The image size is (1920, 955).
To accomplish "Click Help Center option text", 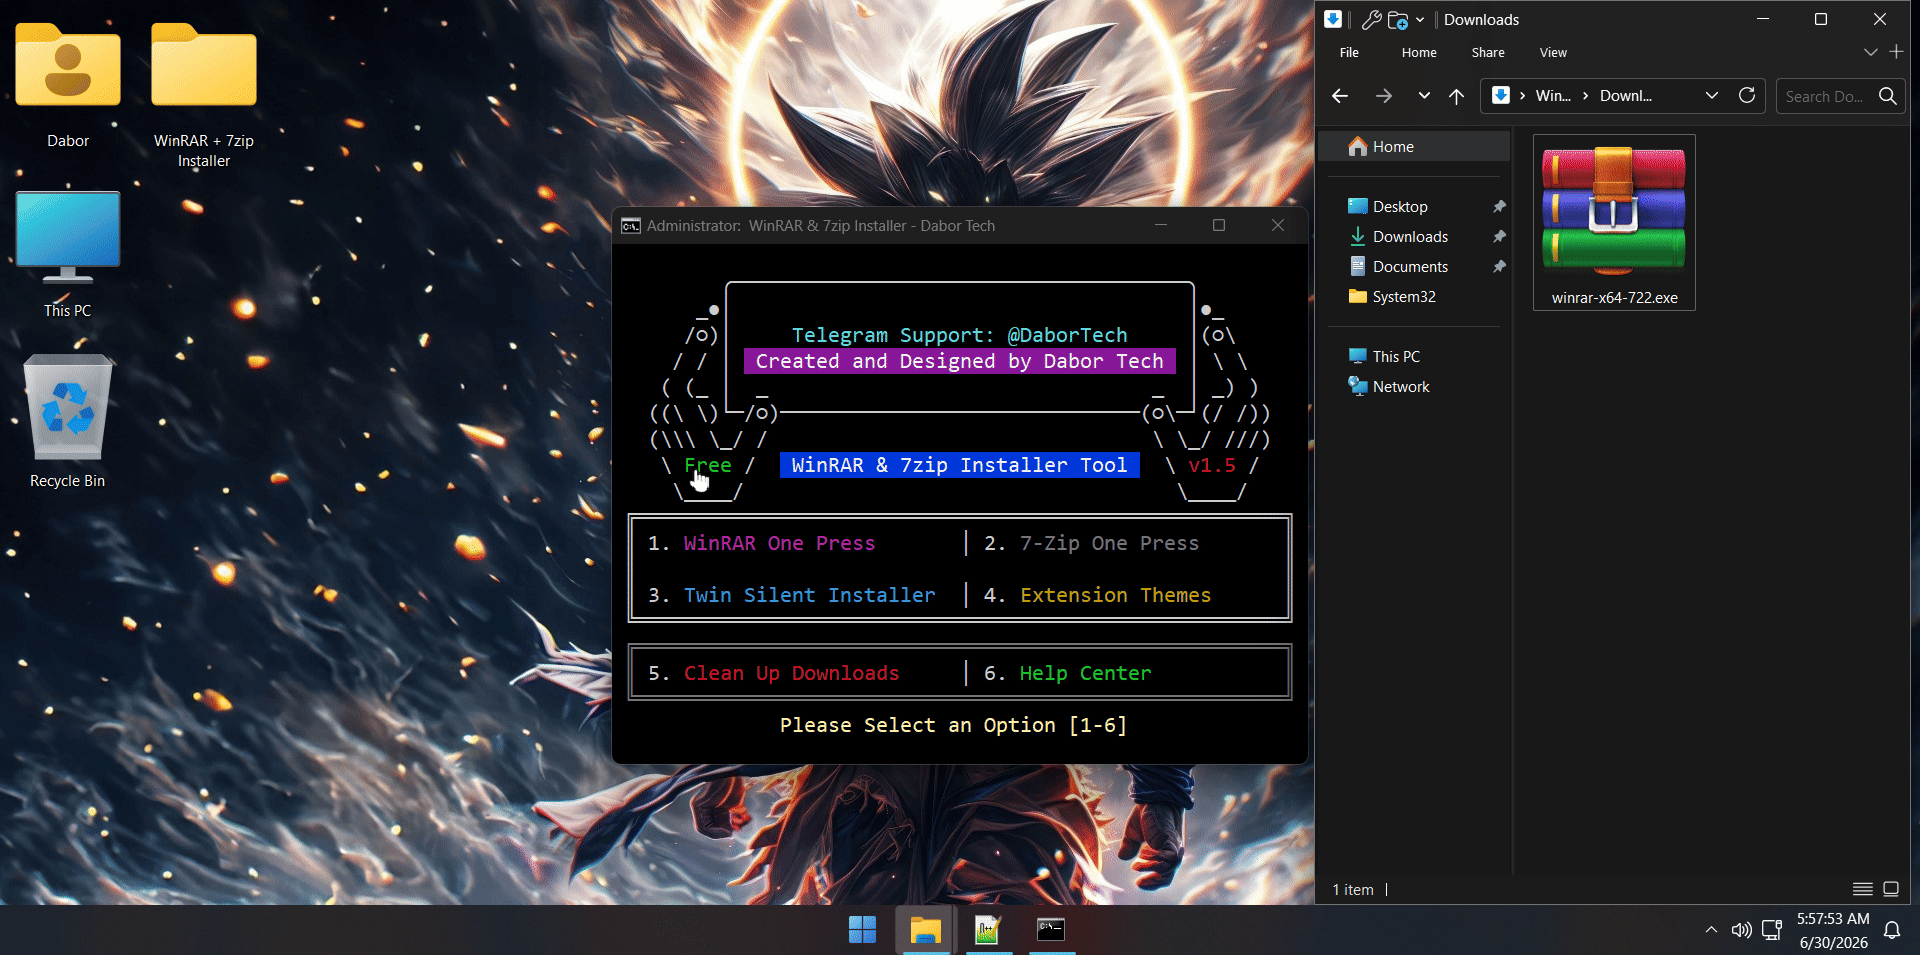I will click(1085, 673).
